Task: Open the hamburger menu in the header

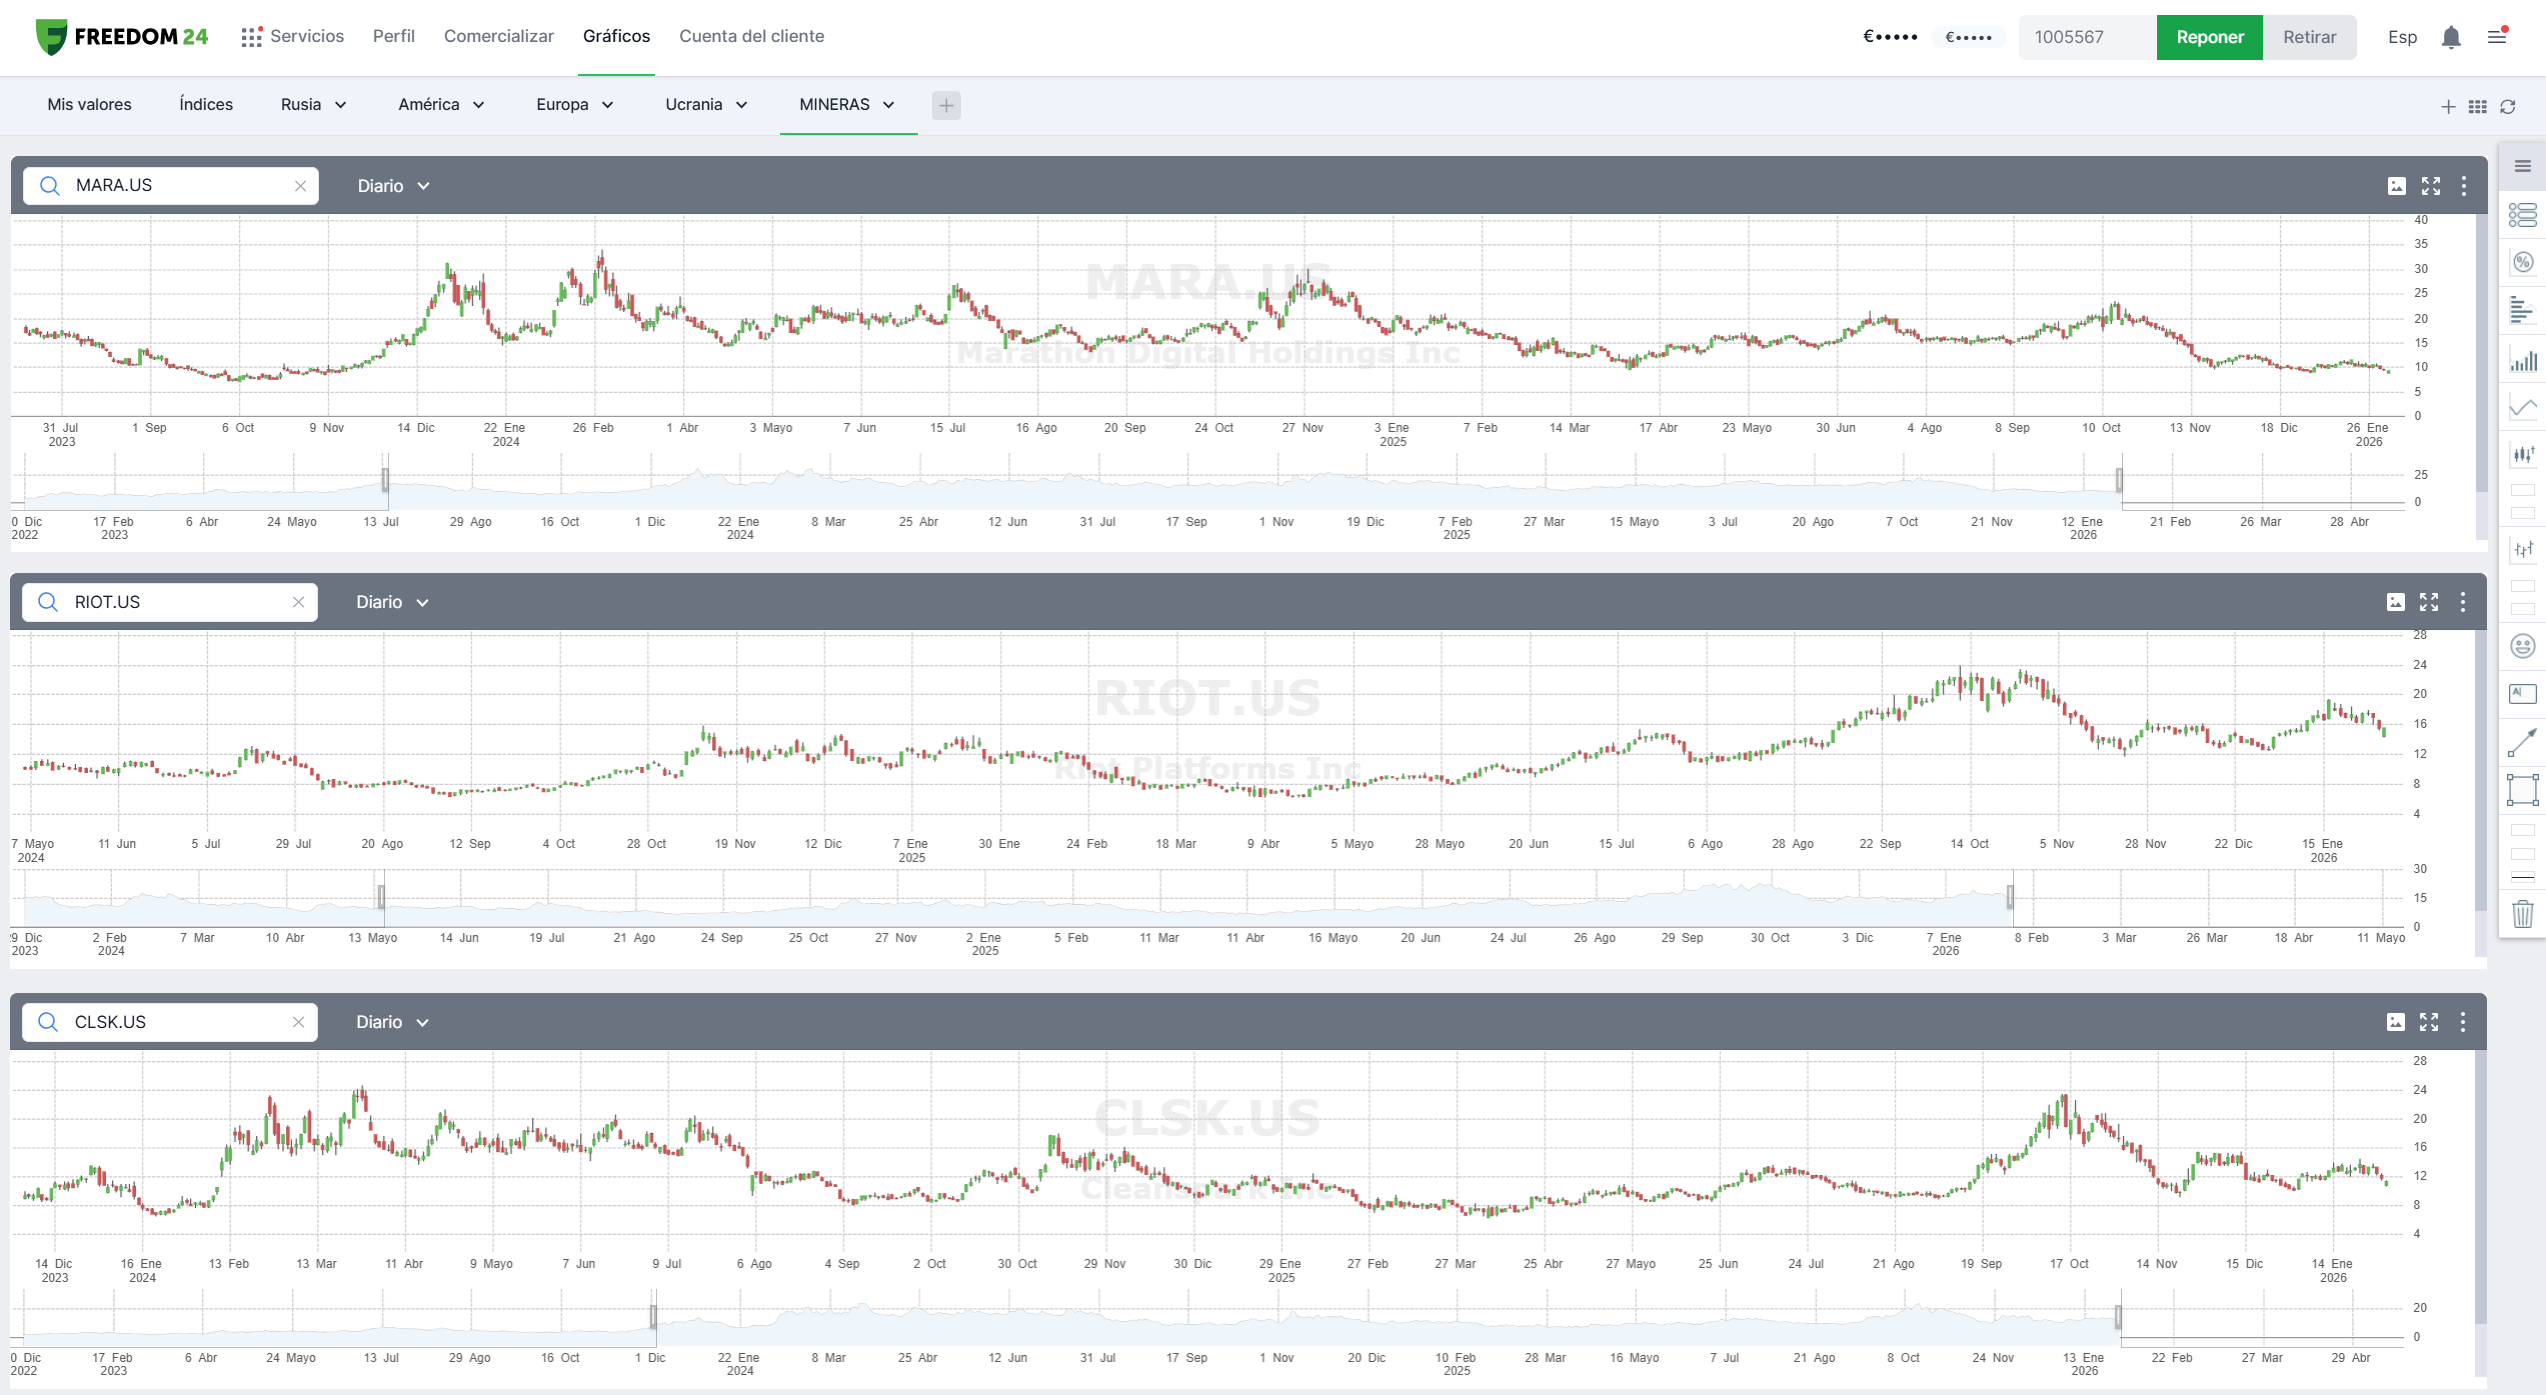Action: coord(2497,37)
